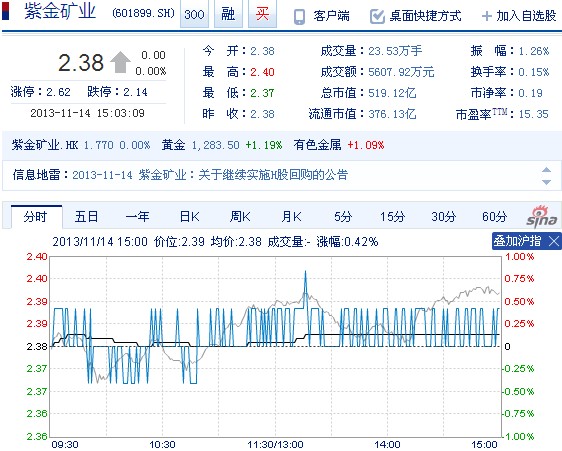Click the 10:30 time axis label

162,445
